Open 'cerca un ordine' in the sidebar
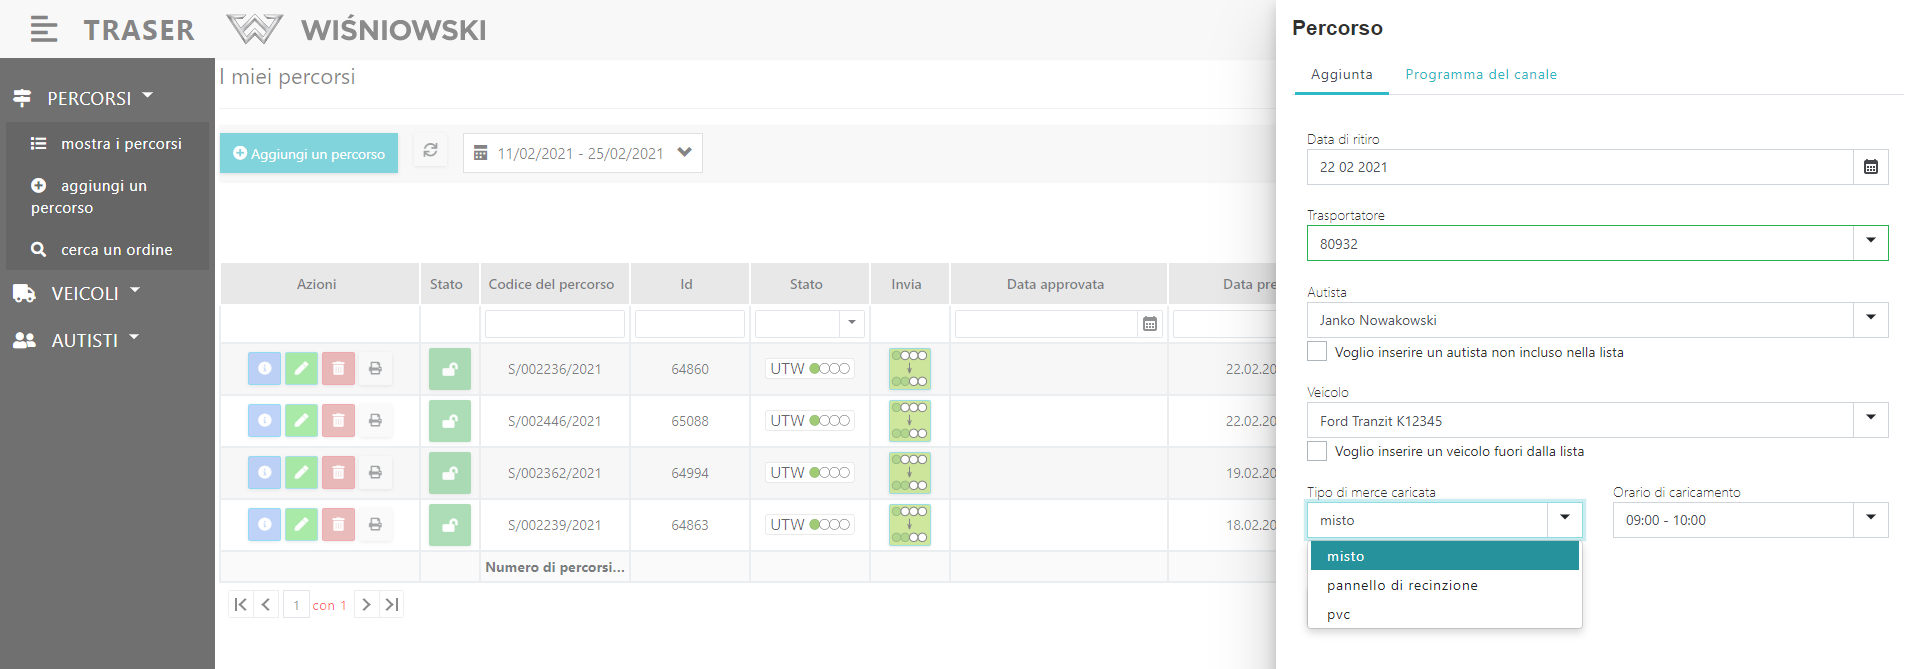 point(116,250)
